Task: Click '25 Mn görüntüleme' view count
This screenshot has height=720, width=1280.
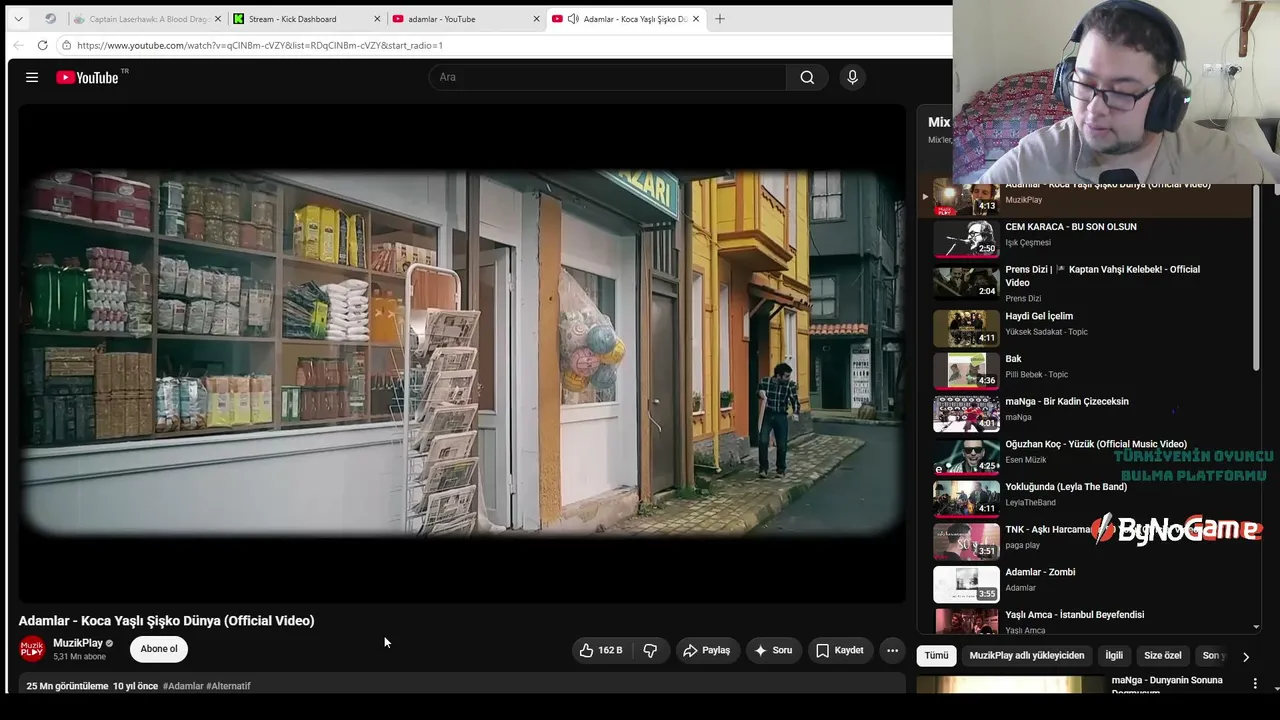Action: (x=67, y=686)
